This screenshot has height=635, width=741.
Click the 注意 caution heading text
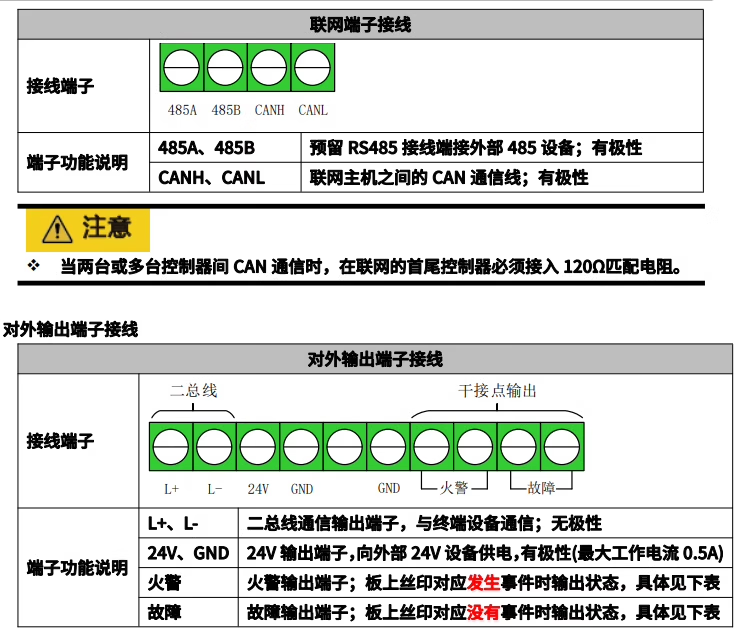[x=107, y=227]
